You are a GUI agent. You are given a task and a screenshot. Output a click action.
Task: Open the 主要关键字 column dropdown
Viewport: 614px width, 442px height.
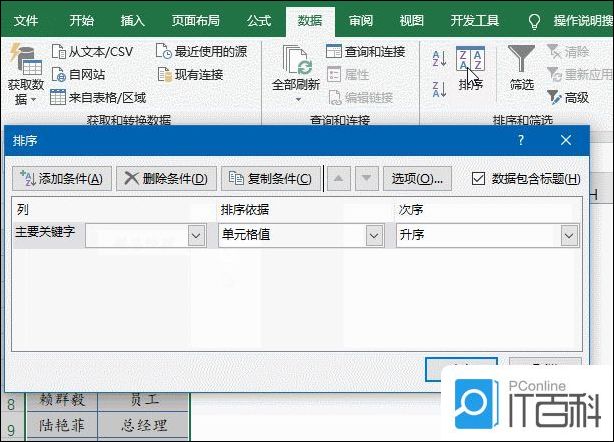tap(197, 235)
